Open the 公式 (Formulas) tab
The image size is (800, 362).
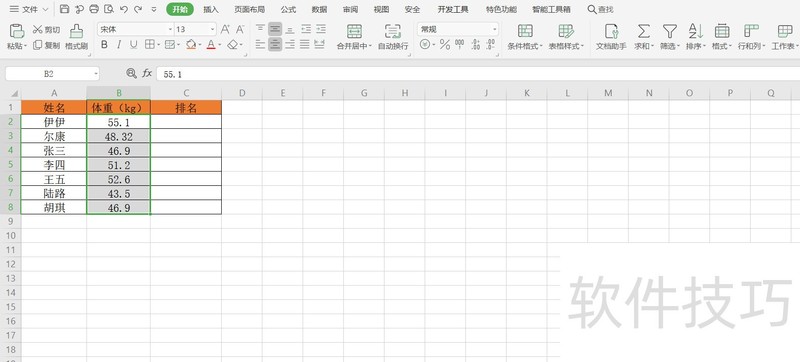[x=288, y=9]
